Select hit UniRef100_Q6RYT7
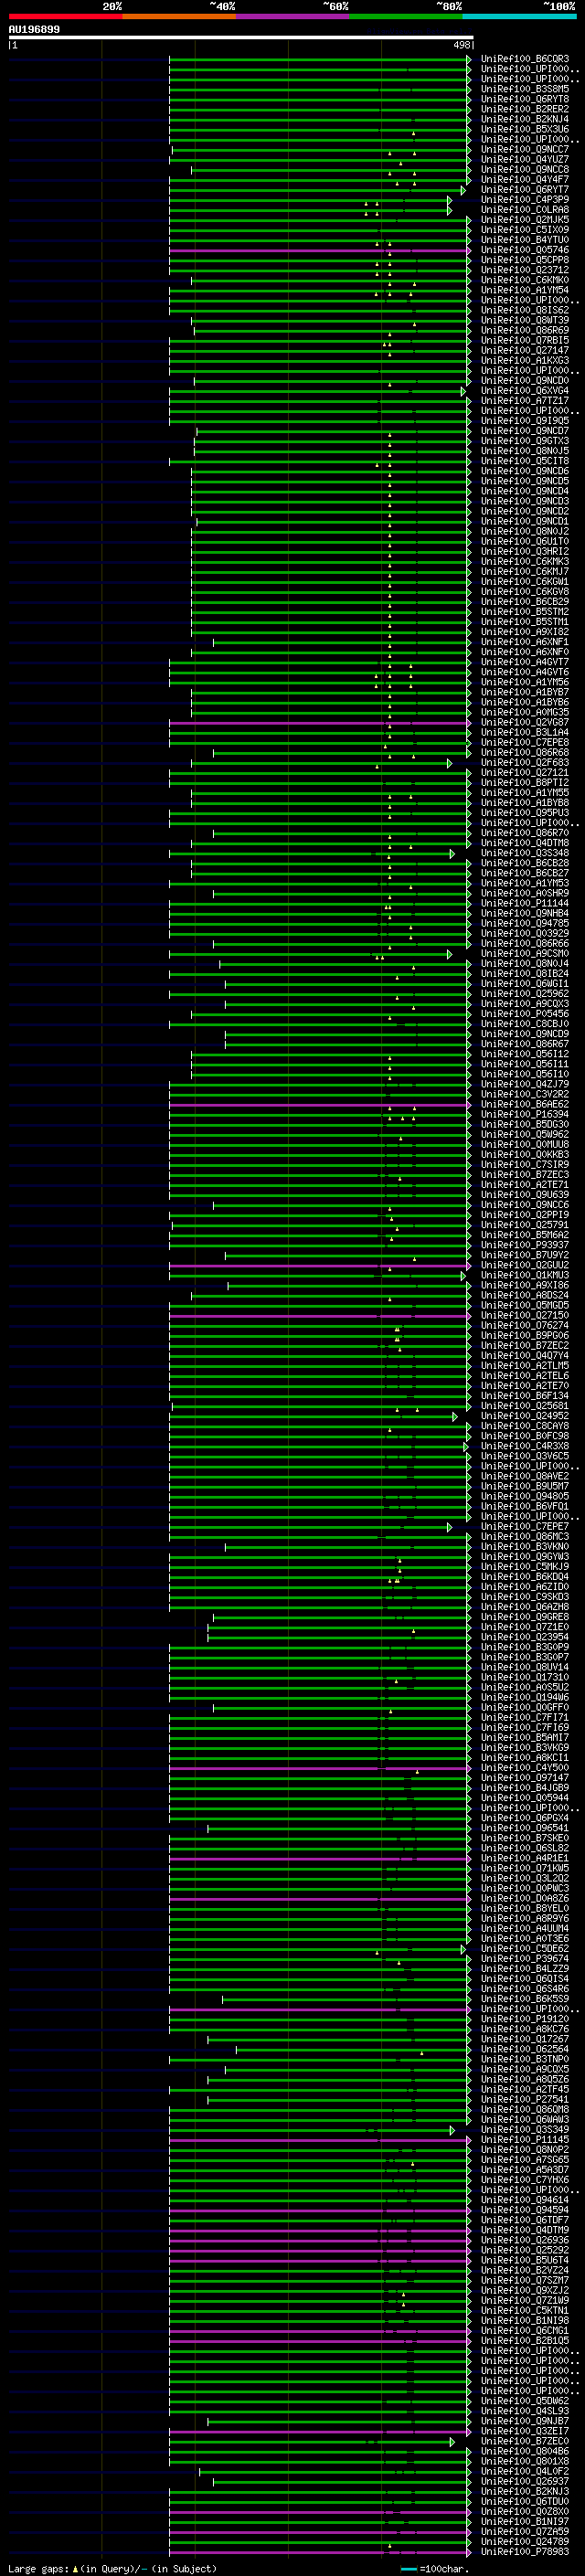The height and width of the screenshot is (2576, 585). (x=524, y=190)
